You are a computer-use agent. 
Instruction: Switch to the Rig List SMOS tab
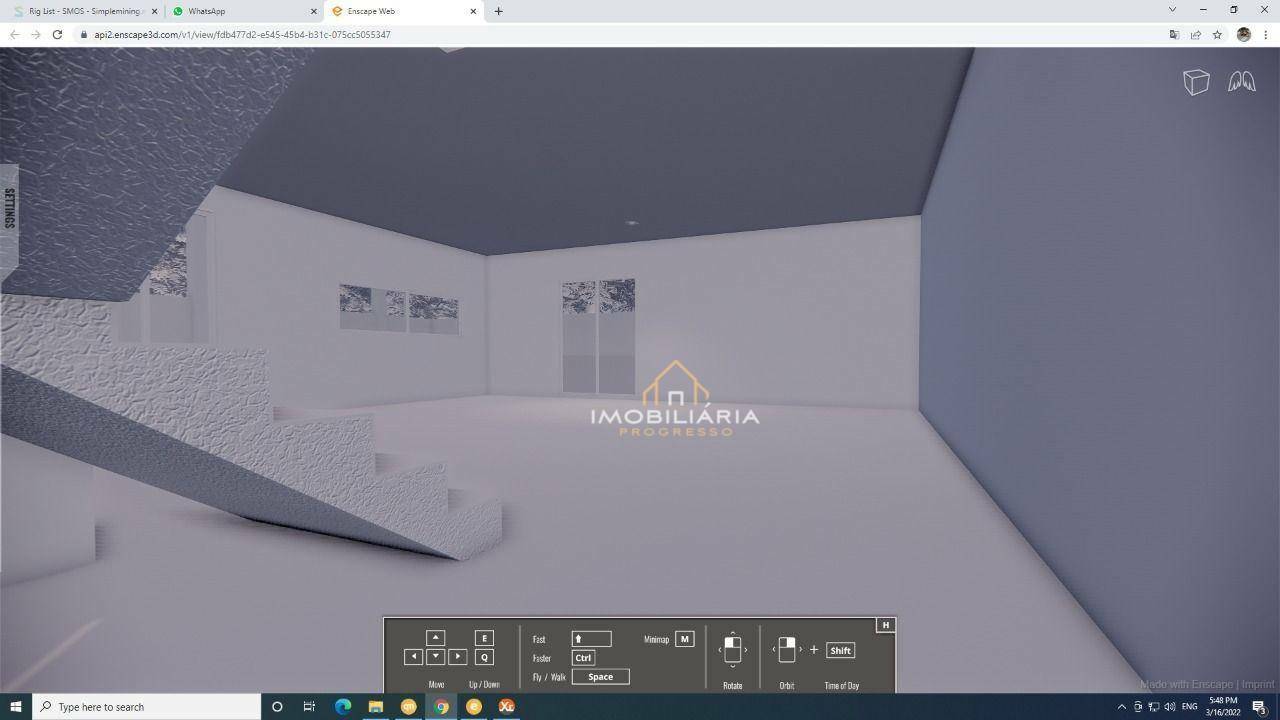point(85,11)
